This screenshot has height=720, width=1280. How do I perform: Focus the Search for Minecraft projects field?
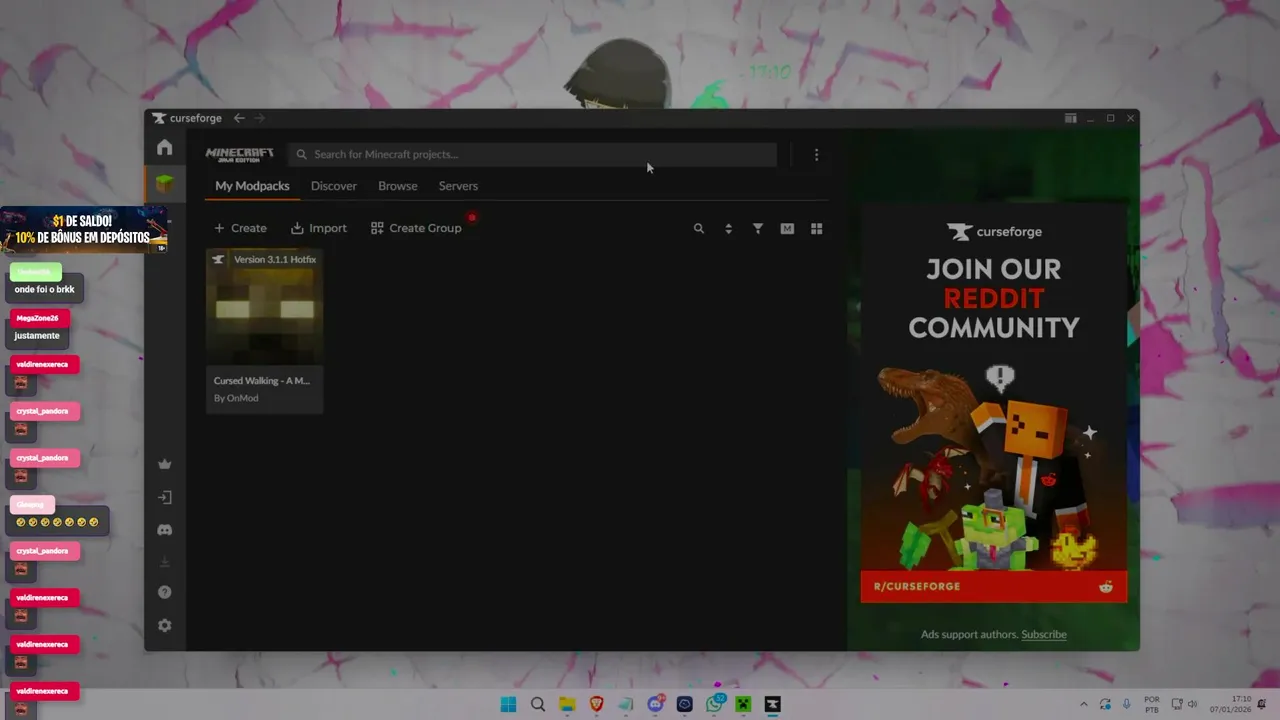[533, 154]
